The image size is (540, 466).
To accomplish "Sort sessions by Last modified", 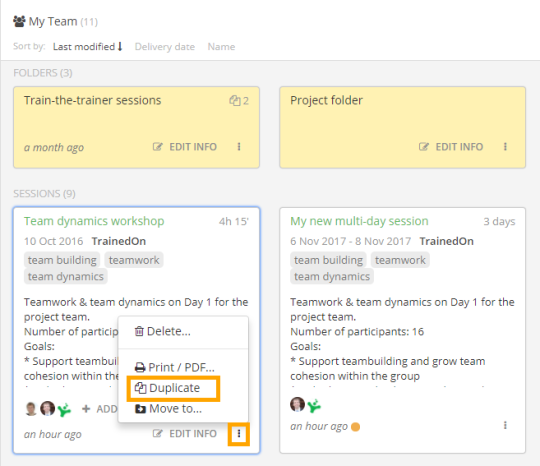I will [x=87, y=46].
